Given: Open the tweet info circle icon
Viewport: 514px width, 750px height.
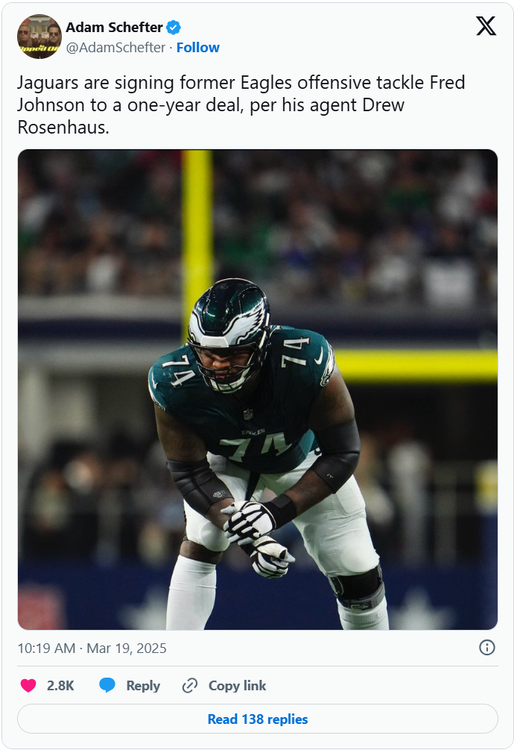Looking at the screenshot, I should [487, 647].
